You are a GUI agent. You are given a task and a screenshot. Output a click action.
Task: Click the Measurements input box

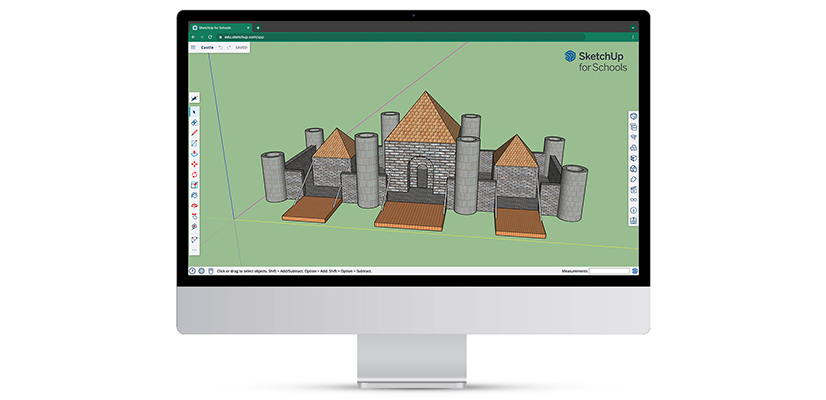pyautogui.click(x=609, y=271)
